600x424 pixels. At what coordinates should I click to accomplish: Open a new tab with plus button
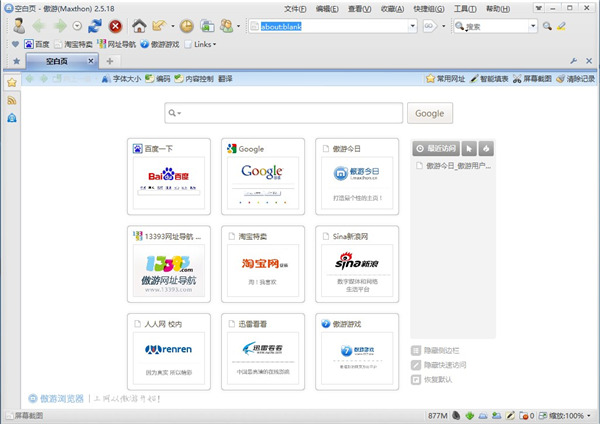[110, 61]
